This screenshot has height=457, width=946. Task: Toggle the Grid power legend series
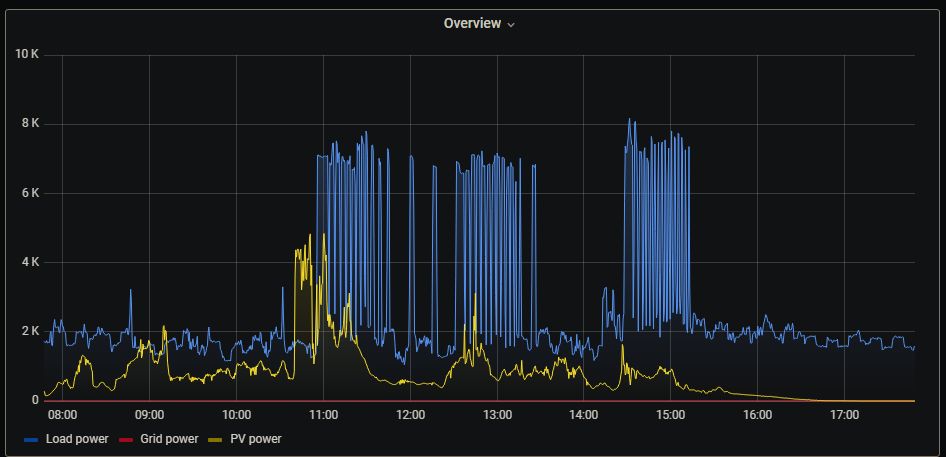[x=169, y=439]
